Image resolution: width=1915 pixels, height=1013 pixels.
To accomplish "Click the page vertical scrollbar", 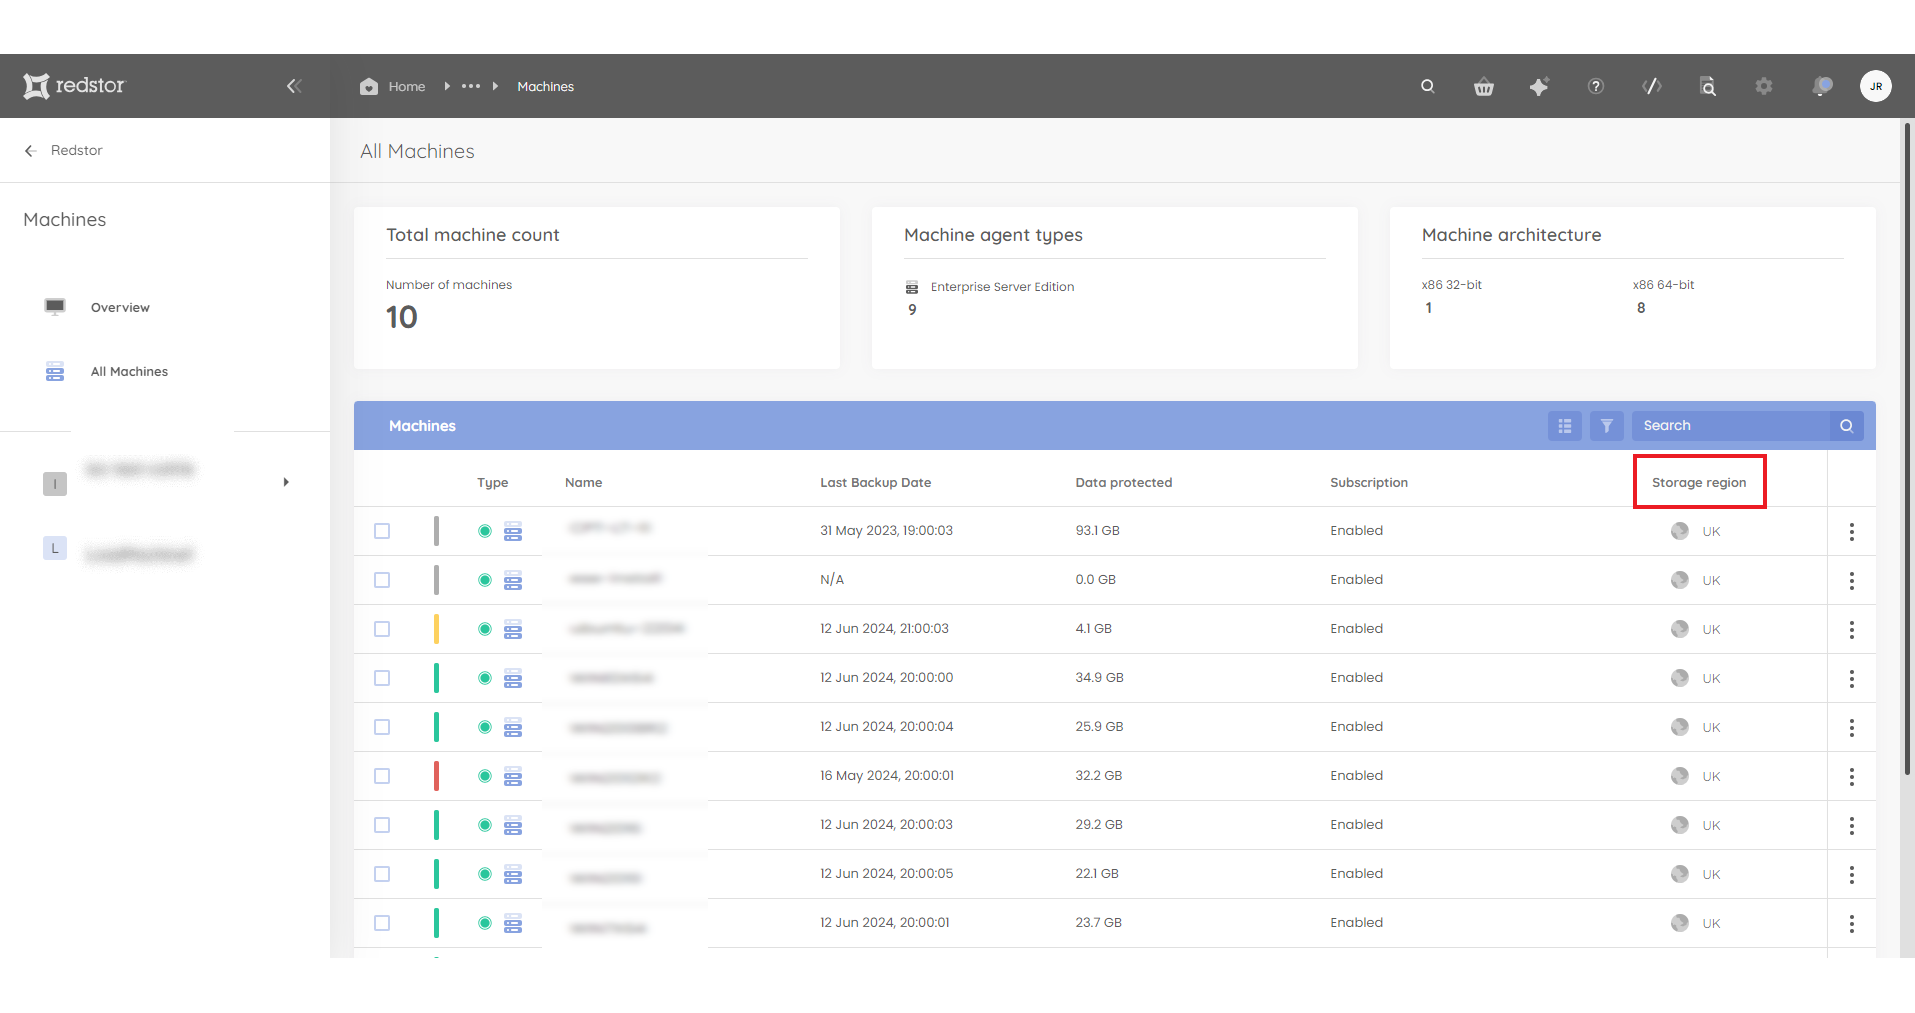I will coord(1908,450).
